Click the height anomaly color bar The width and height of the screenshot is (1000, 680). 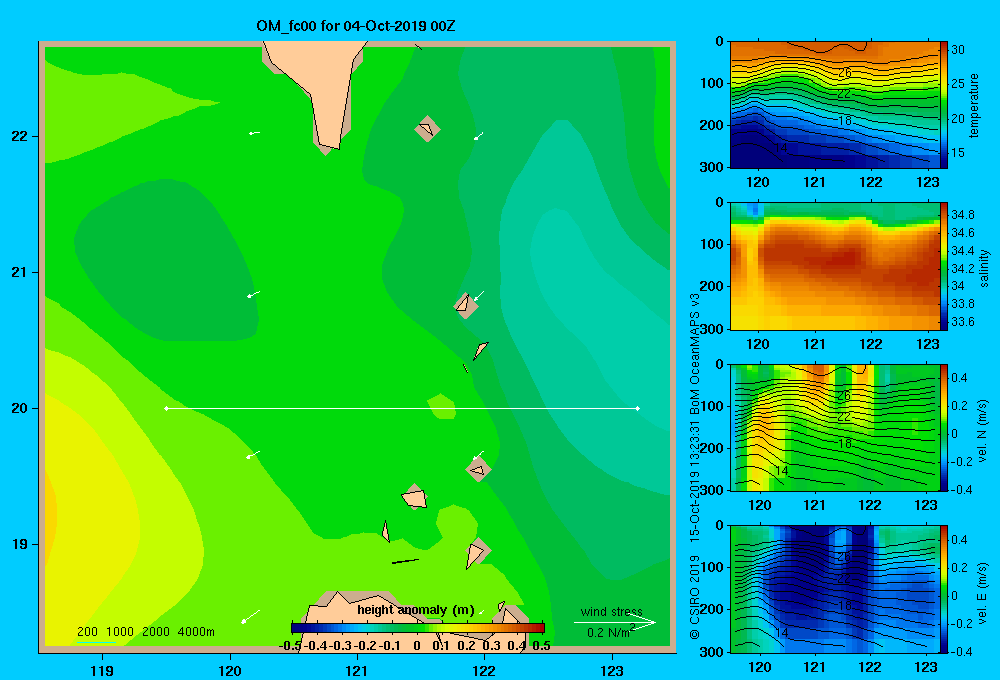418,628
